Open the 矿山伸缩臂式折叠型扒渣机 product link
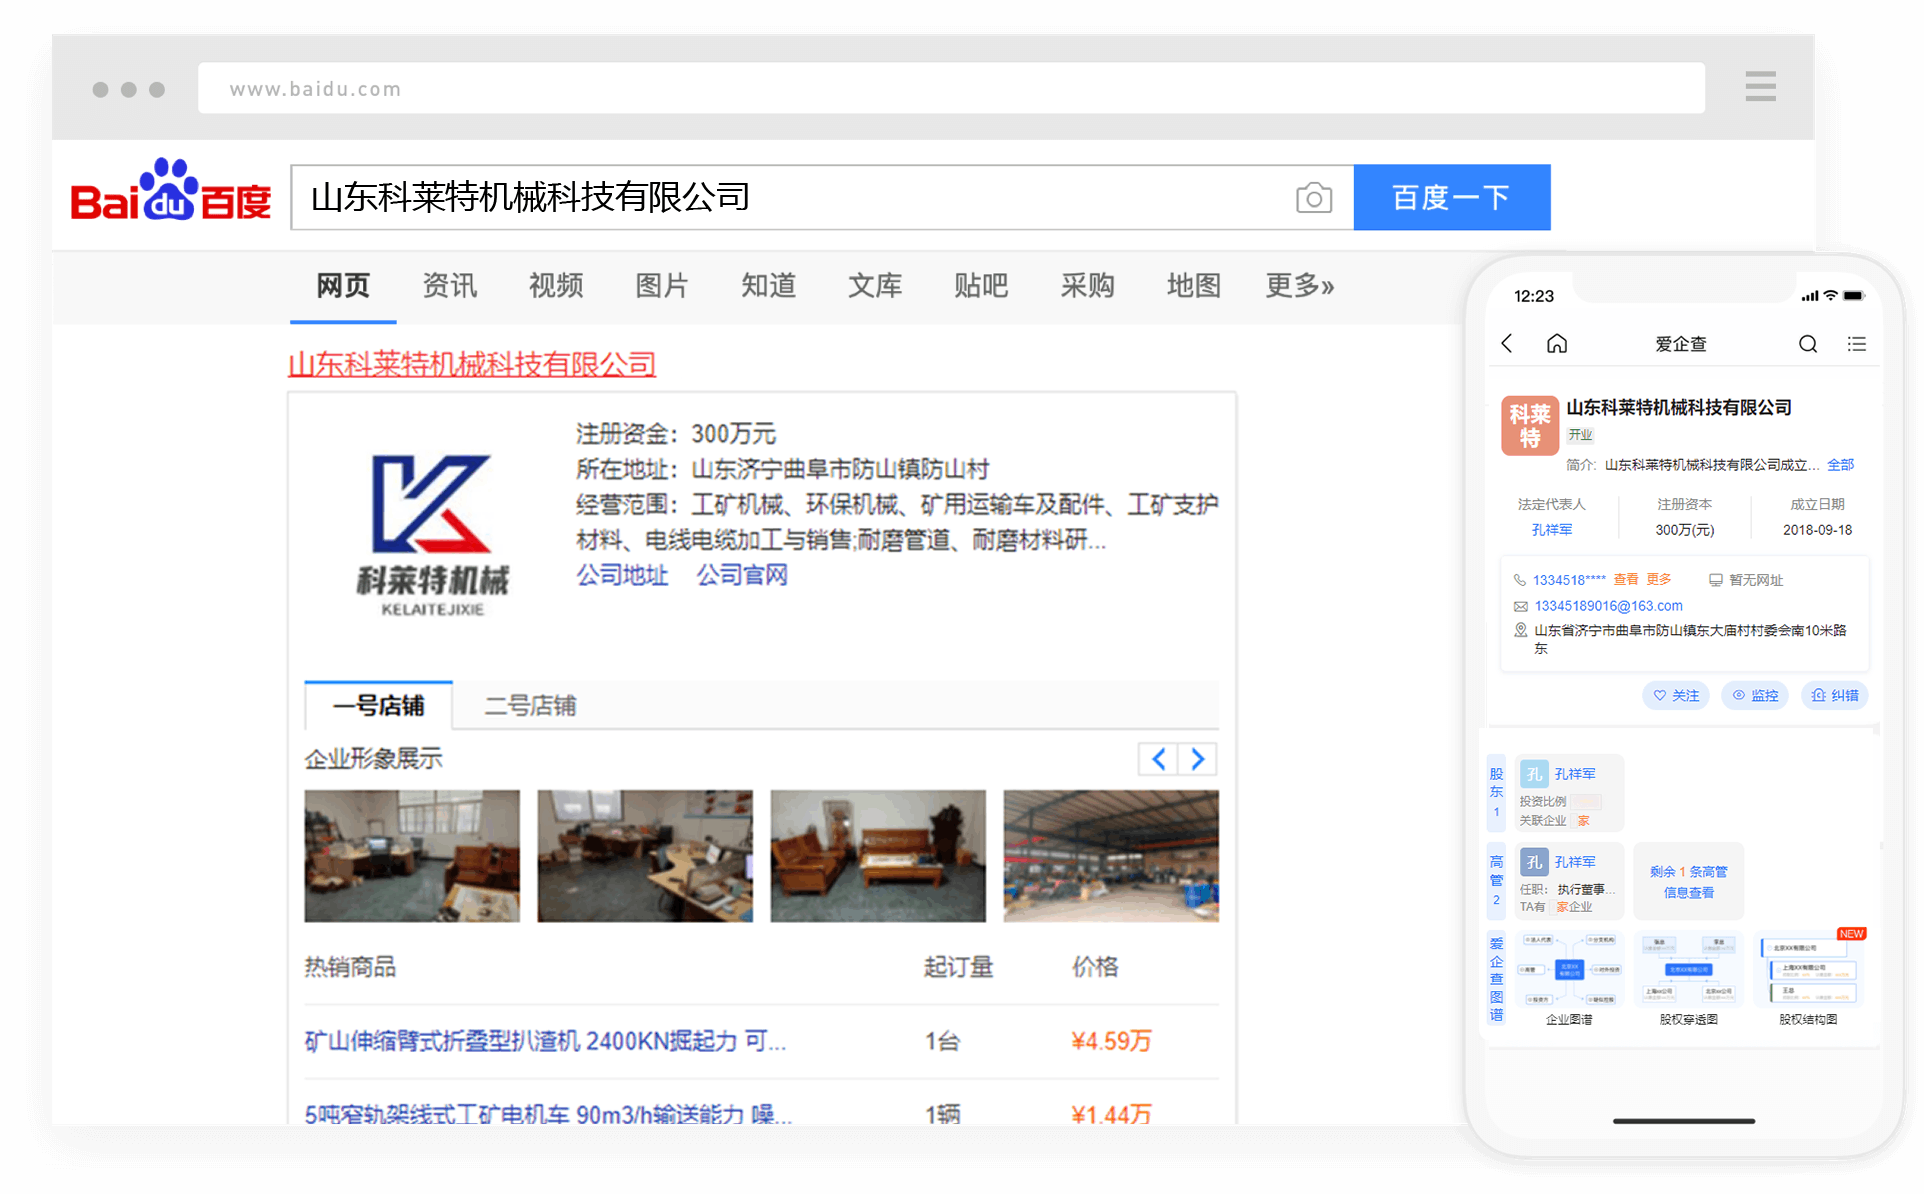This screenshot has width=1924, height=1194. [545, 1042]
